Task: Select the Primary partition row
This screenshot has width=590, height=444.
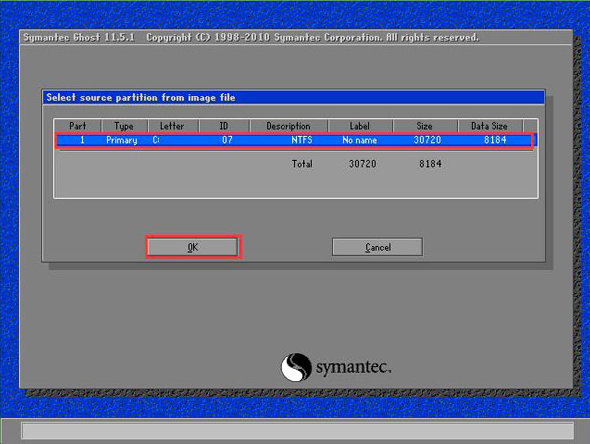Action: pos(294,140)
